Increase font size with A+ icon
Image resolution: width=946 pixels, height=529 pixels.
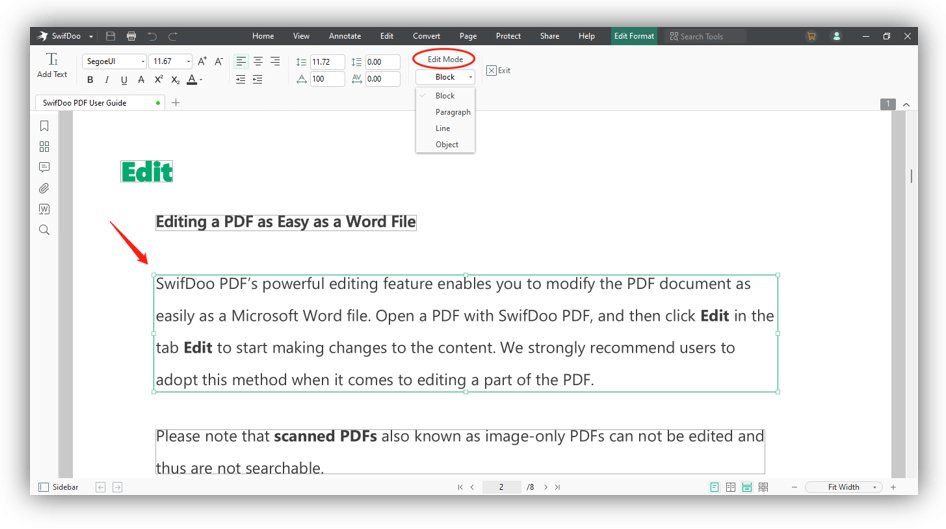pyautogui.click(x=202, y=62)
